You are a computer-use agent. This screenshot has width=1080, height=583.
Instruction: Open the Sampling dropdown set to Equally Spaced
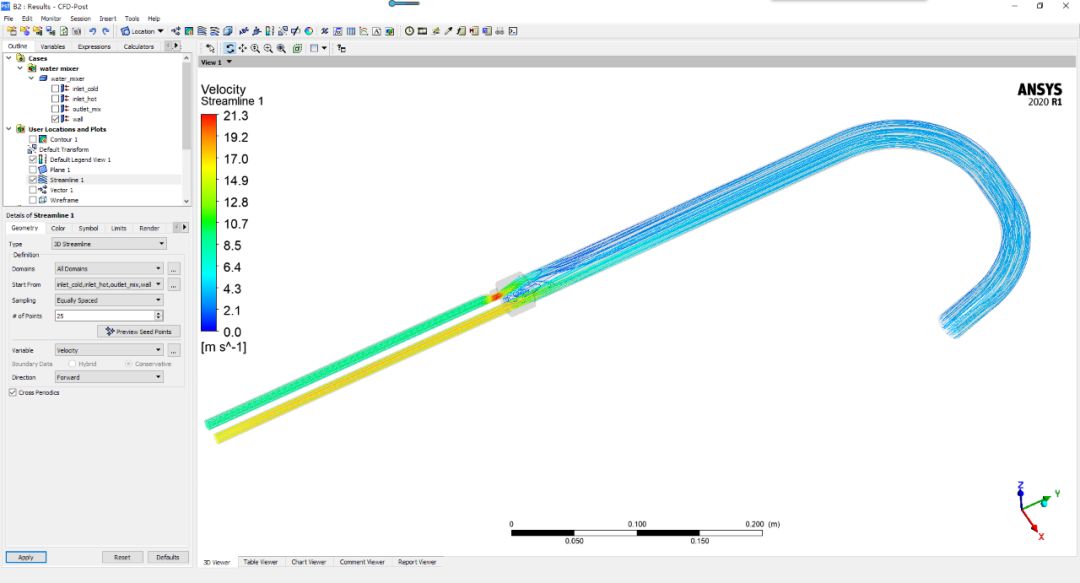click(x=110, y=300)
